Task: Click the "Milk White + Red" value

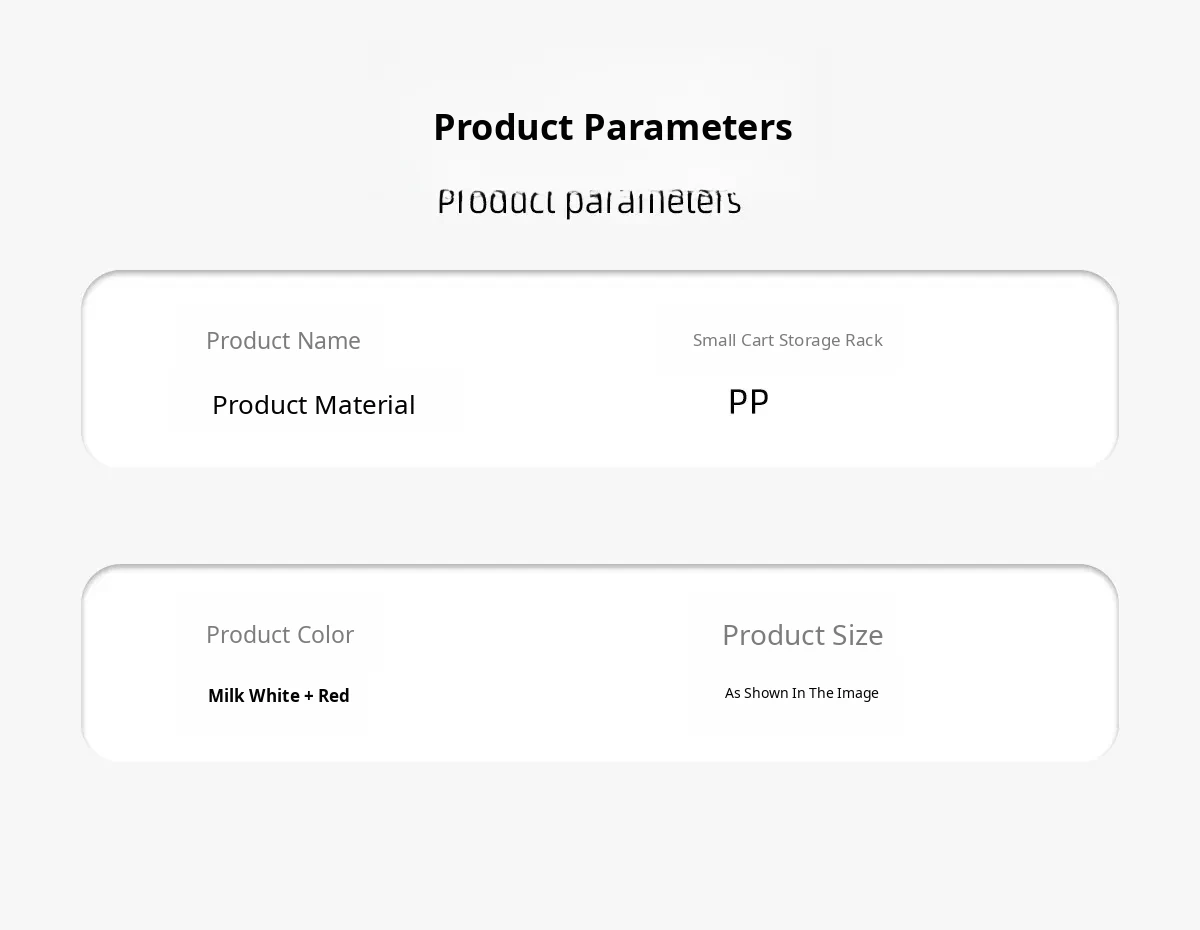Action: click(x=278, y=696)
